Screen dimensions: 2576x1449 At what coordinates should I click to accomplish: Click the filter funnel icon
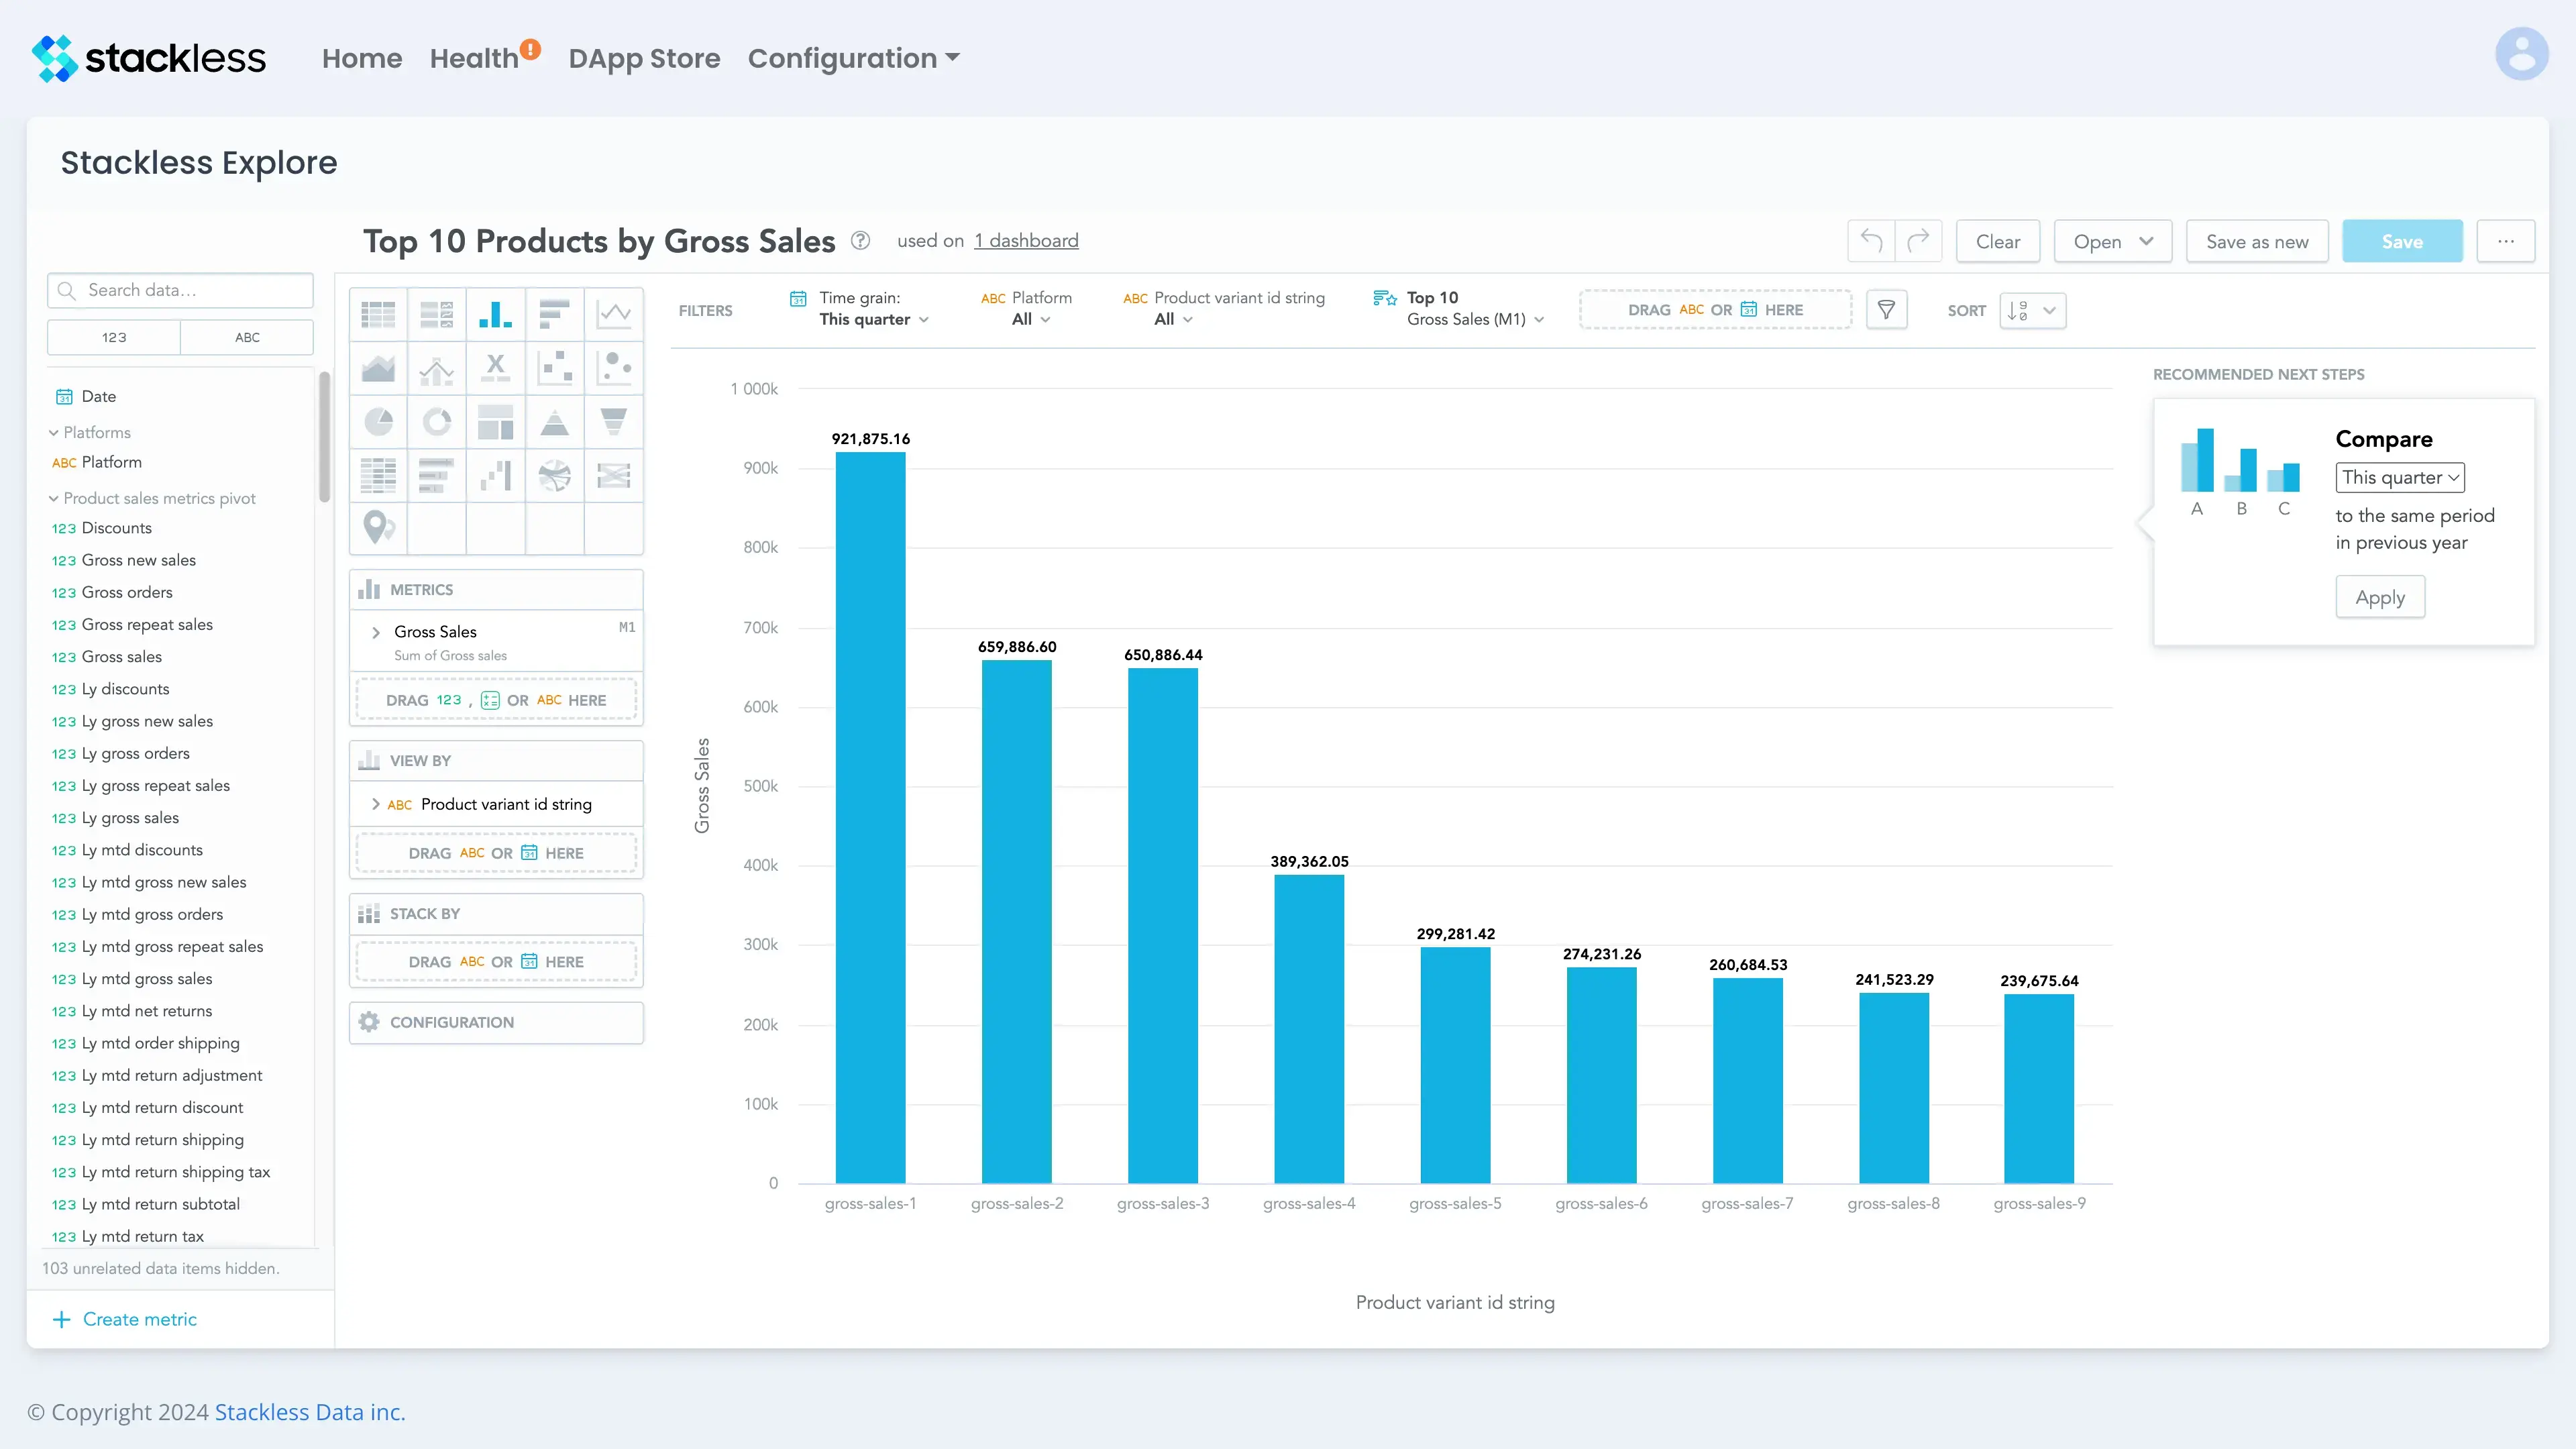tap(1888, 311)
